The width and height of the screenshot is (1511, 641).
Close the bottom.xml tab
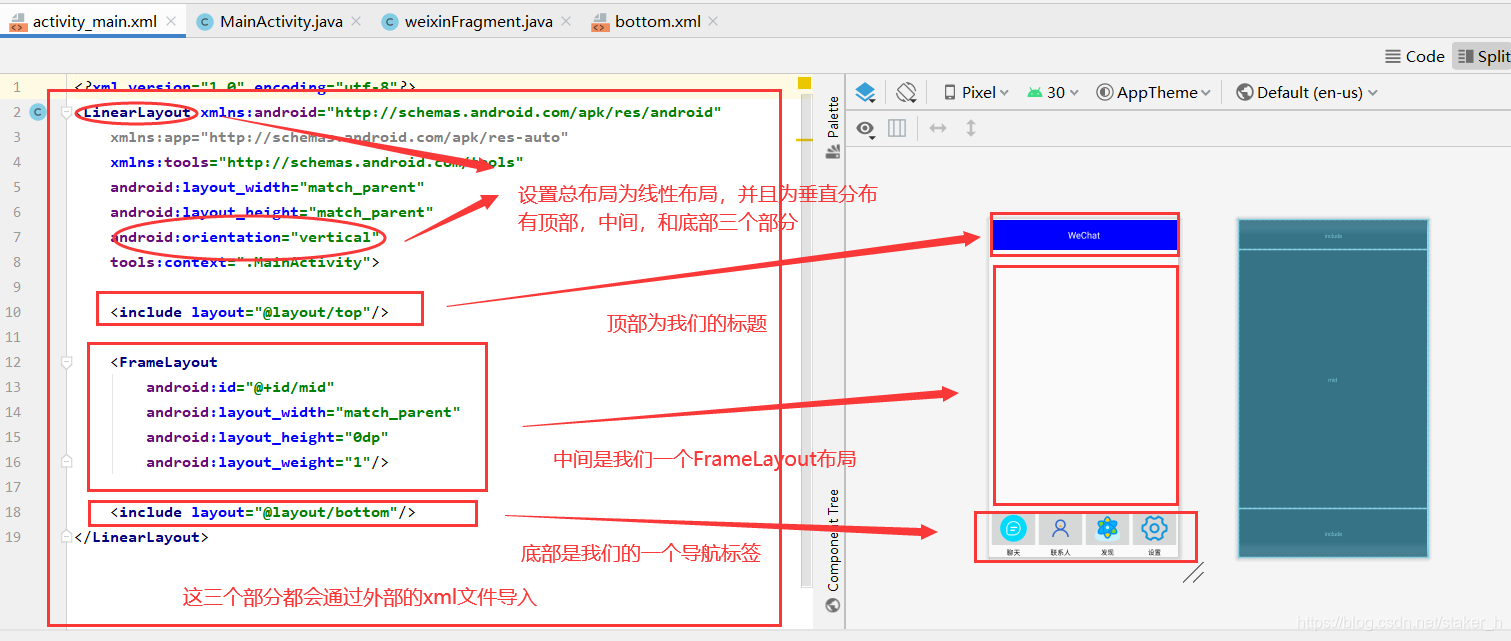713,21
